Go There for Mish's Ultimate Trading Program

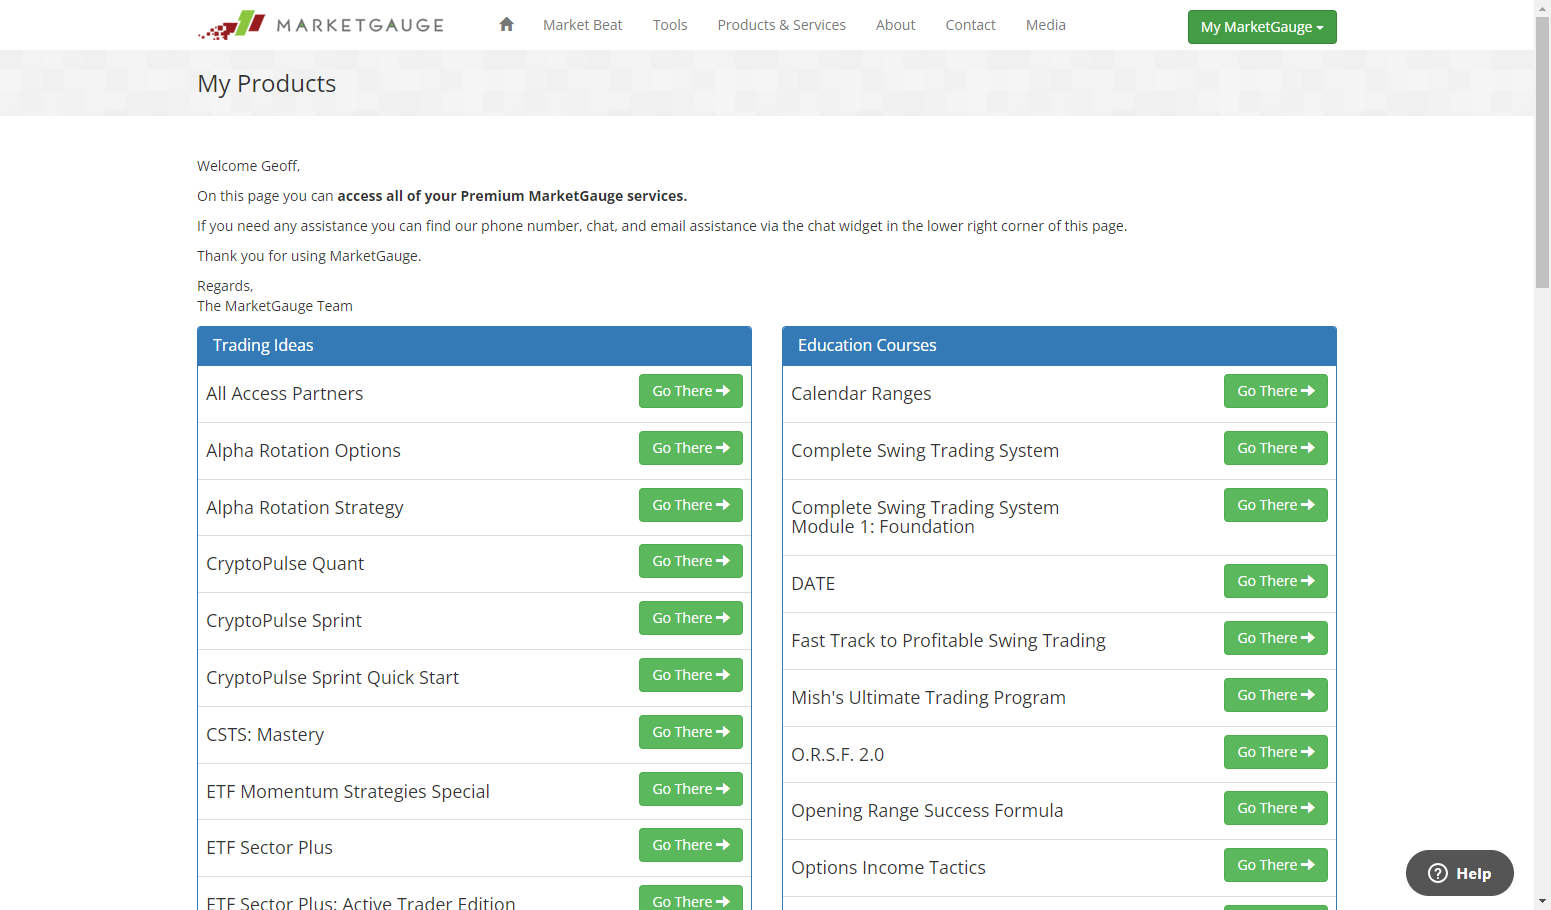click(1276, 695)
